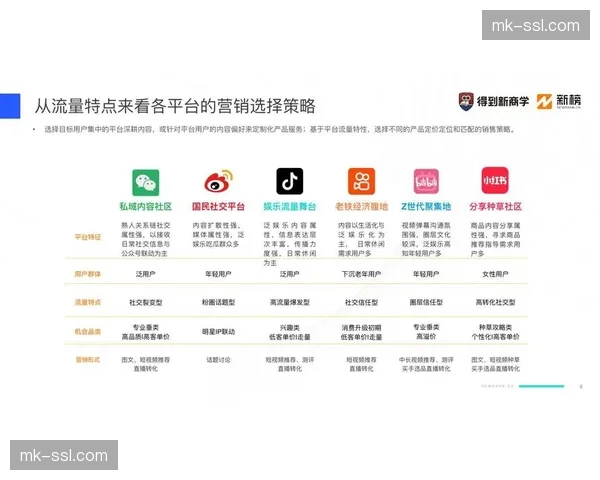600x480 pixels.
Task: Click the heading 国民社交平台
Action: (218, 207)
